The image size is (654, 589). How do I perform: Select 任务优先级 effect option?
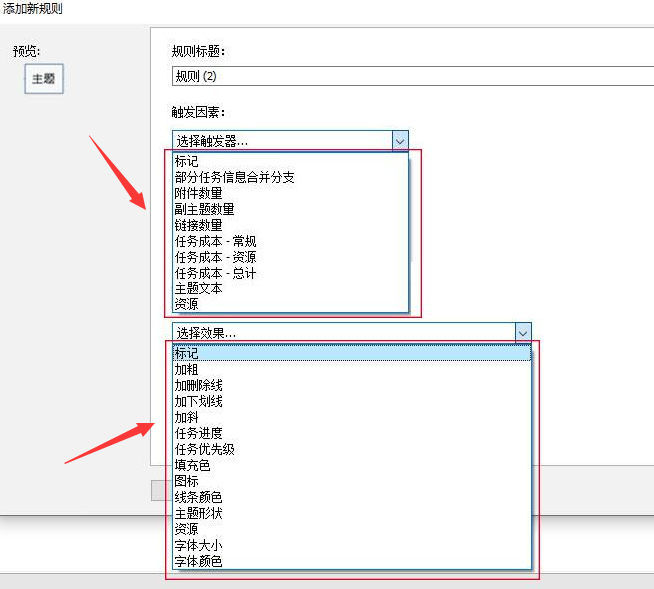pos(352,449)
